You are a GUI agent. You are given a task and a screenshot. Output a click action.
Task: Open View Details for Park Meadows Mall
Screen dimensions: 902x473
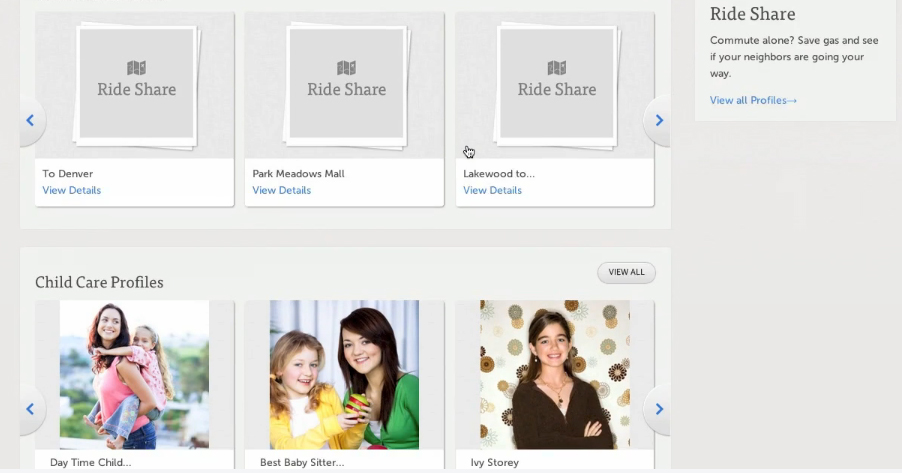pyautogui.click(x=281, y=190)
